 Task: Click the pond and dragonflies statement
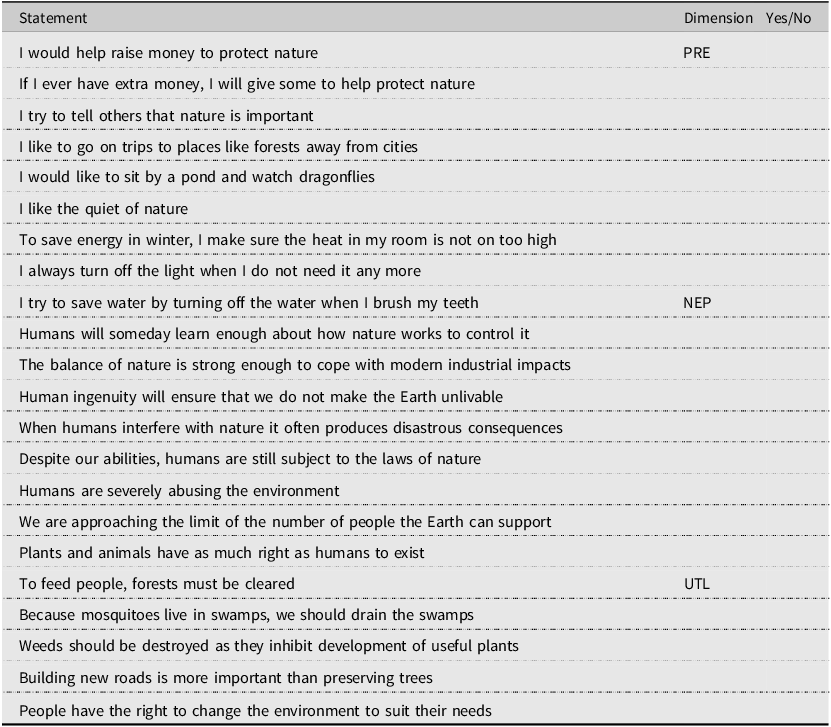pyautogui.click(x=197, y=177)
